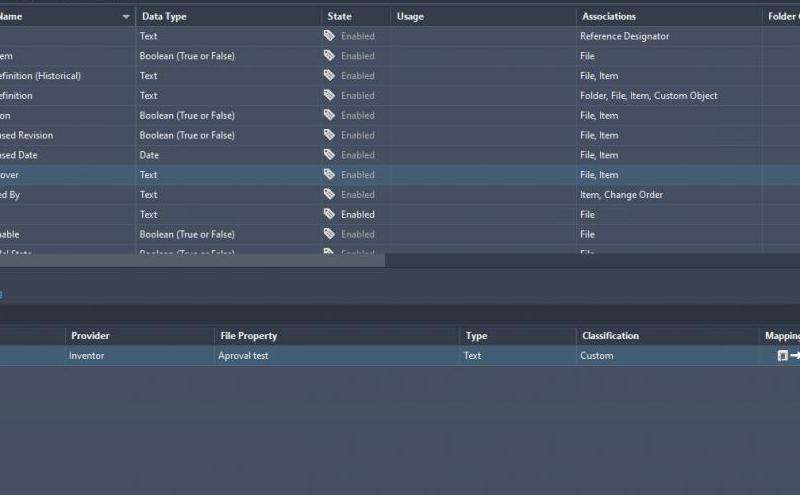Click the tag icon in the highlighted Text row
Screen dimensions: 800x495
click(x=329, y=175)
